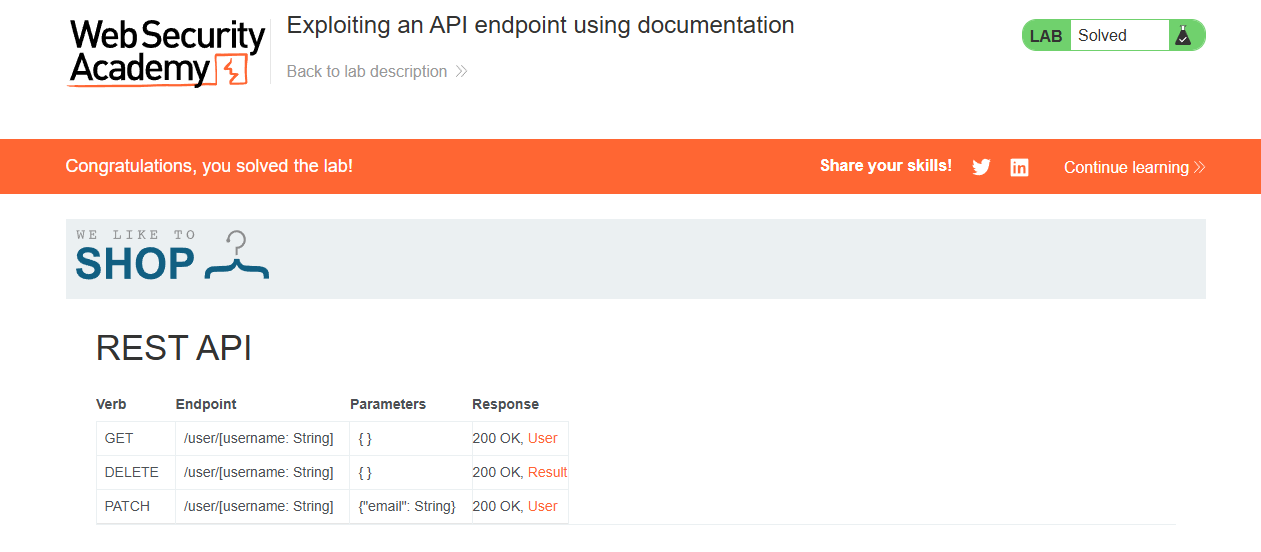Screen dimensions: 1261x552
Task: Click double chevron after Back to lab description
Action: point(461,72)
